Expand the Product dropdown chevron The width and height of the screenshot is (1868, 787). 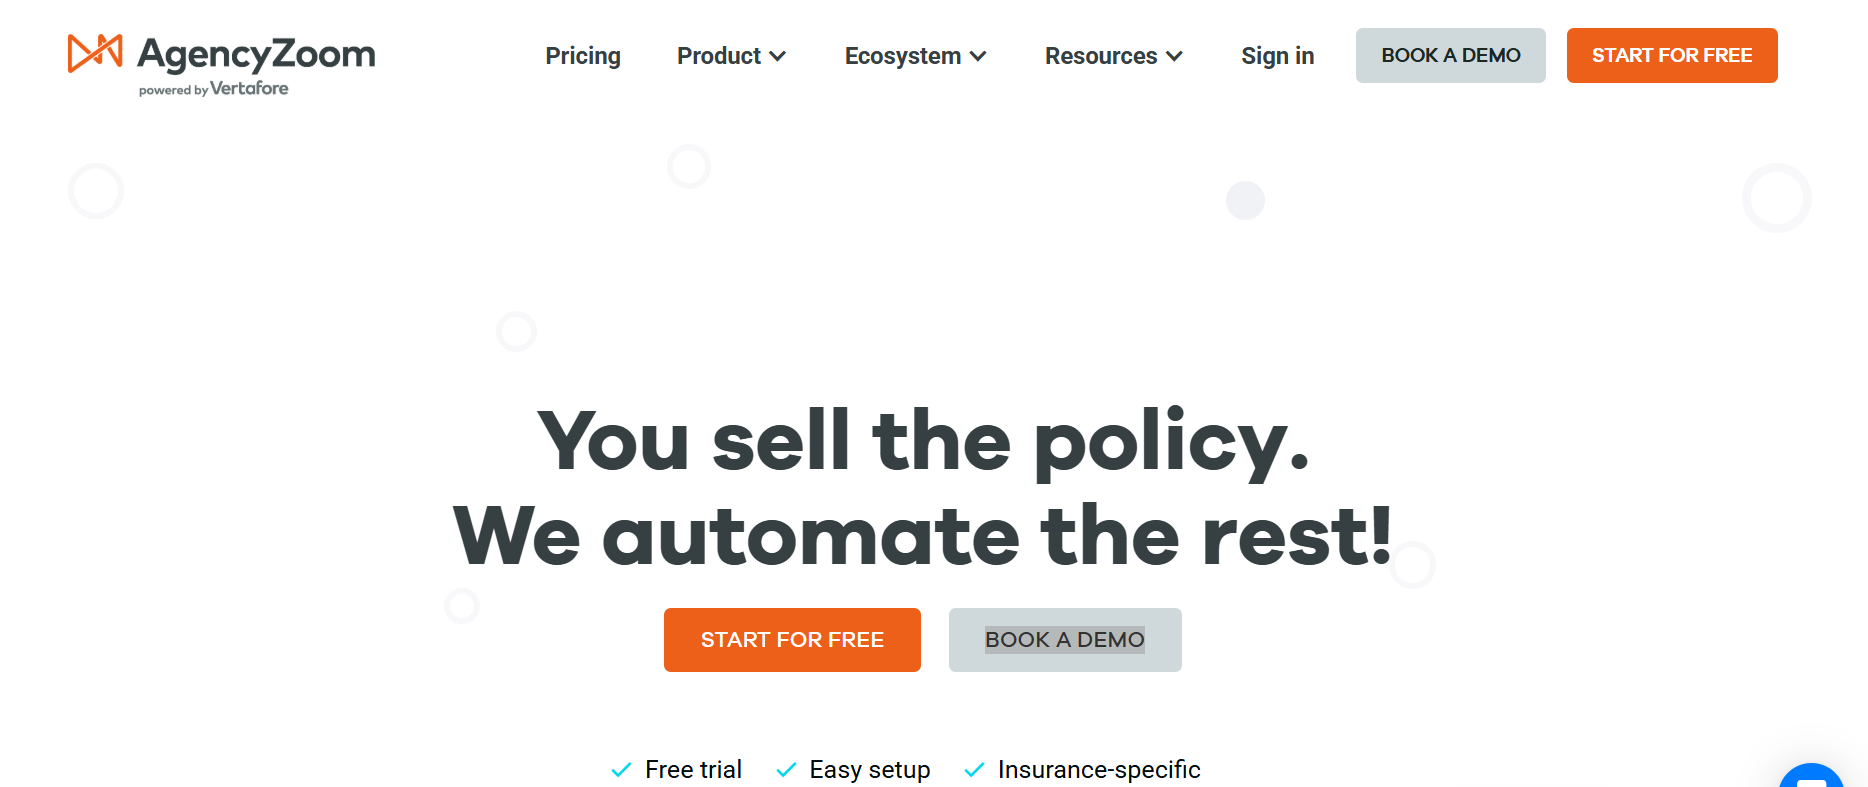(778, 57)
